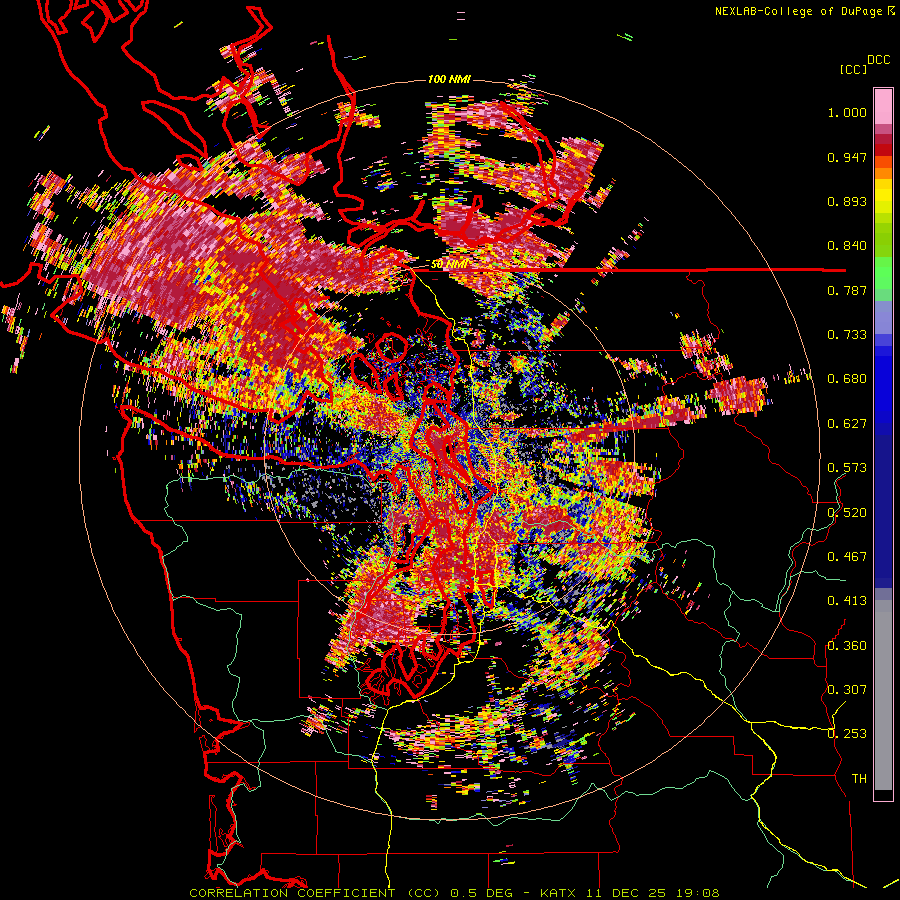Click the 0.787 legend value
The image size is (900, 900).
(x=847, y=290)
